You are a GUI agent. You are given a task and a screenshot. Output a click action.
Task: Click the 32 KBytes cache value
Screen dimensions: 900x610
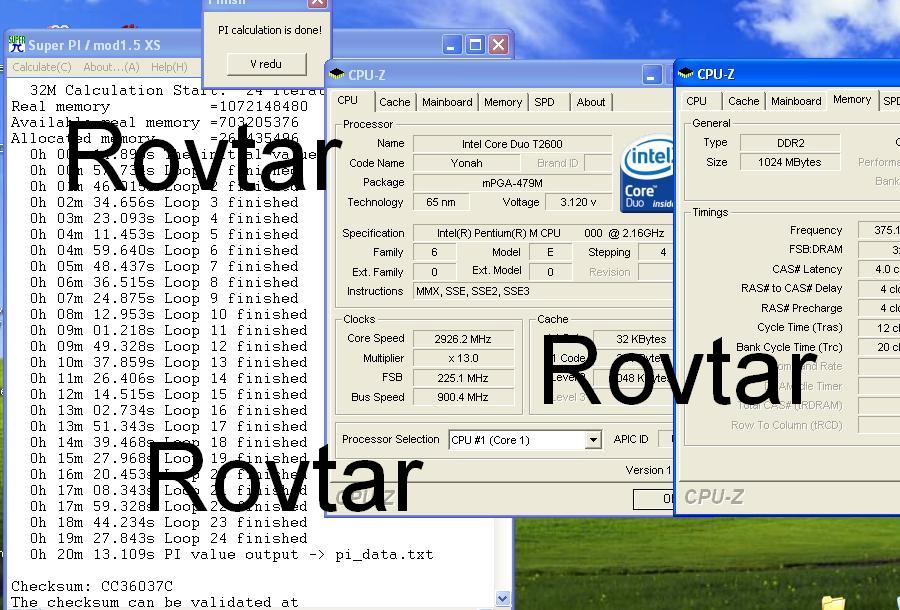tap(634, 339)
